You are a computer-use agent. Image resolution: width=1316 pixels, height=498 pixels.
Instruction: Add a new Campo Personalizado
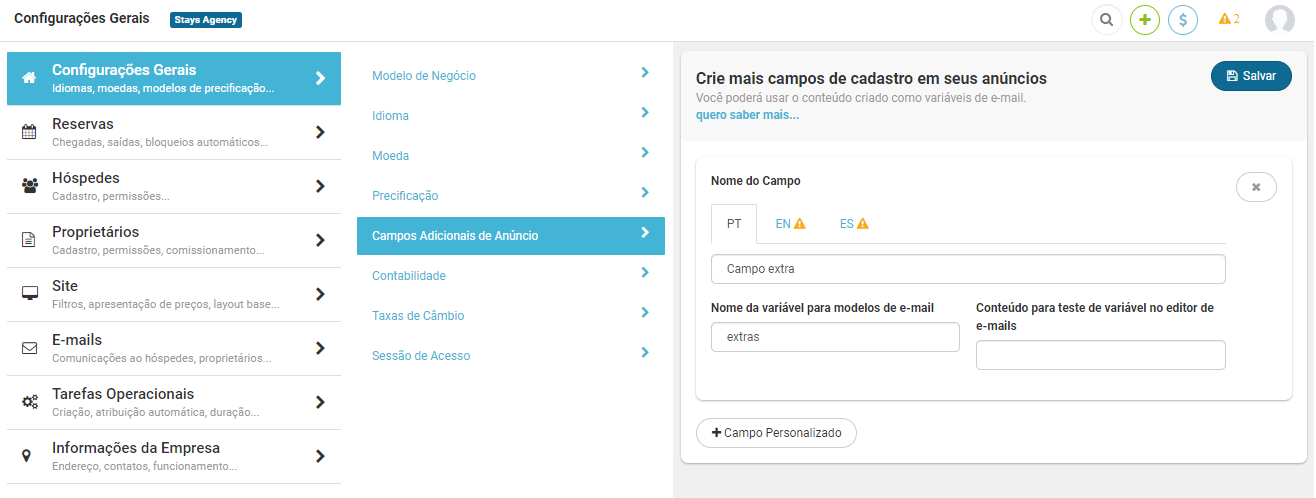776,433
